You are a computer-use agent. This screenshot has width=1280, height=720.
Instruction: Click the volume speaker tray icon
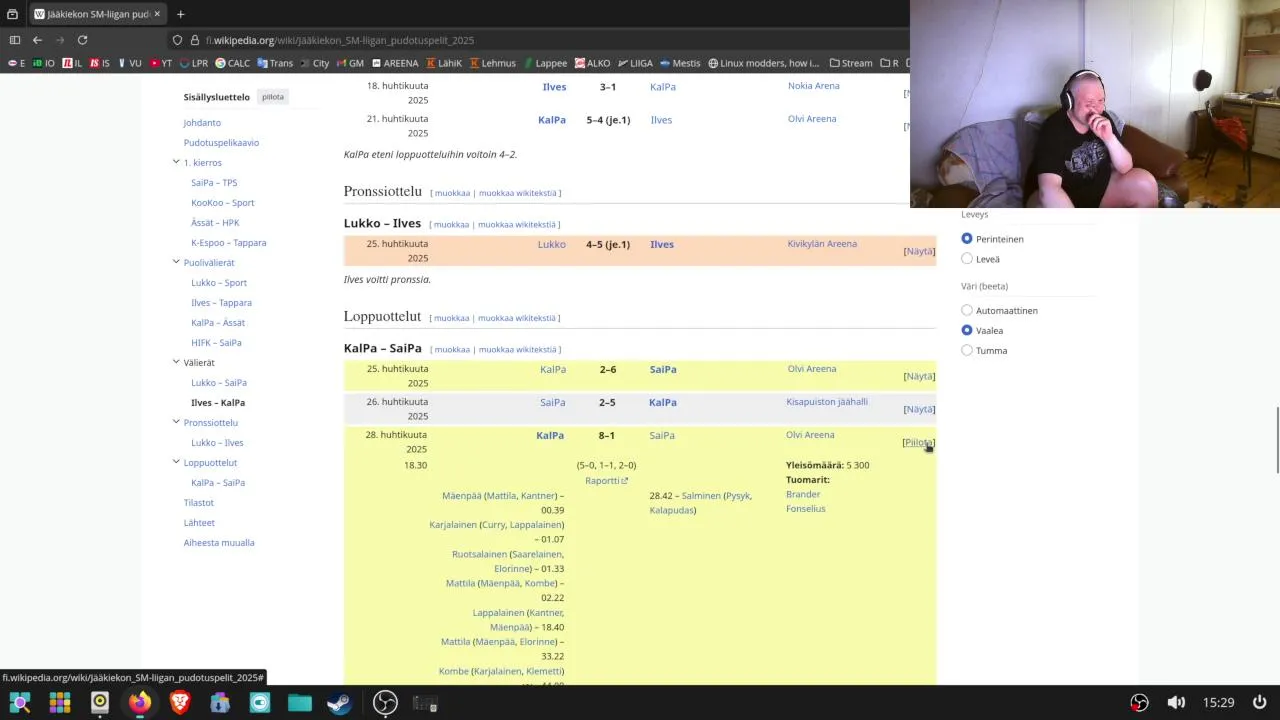1176,703
